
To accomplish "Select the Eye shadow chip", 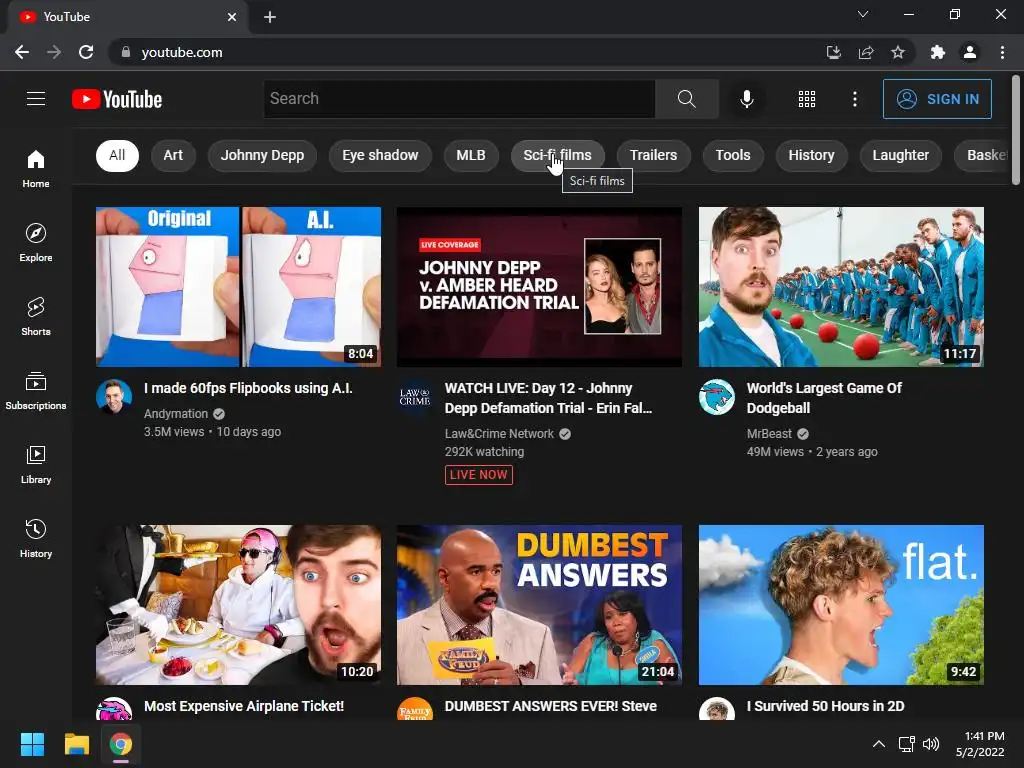I will [380, 155].
